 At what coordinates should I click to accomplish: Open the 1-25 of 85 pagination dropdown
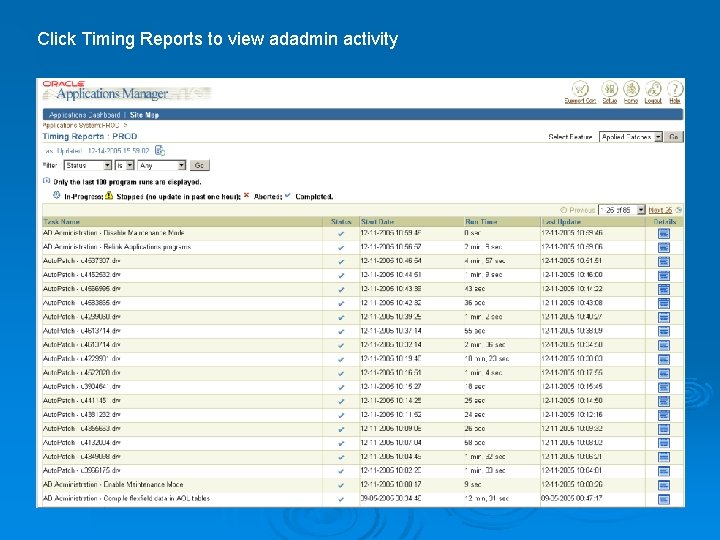click(x=622, y=210)
